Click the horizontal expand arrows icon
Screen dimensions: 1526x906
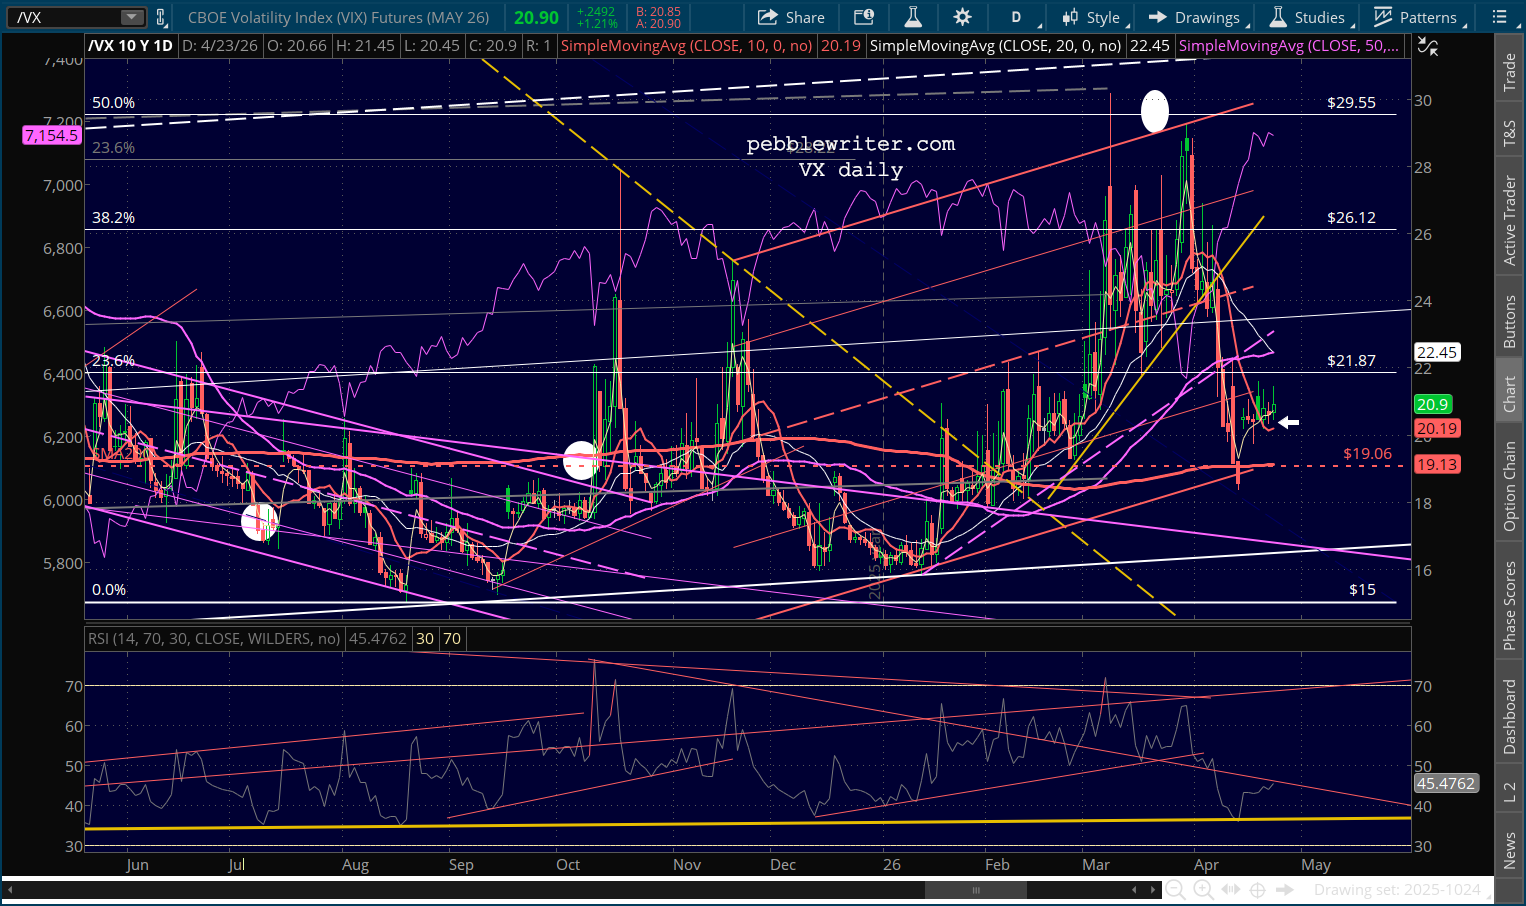[1231, 890]
